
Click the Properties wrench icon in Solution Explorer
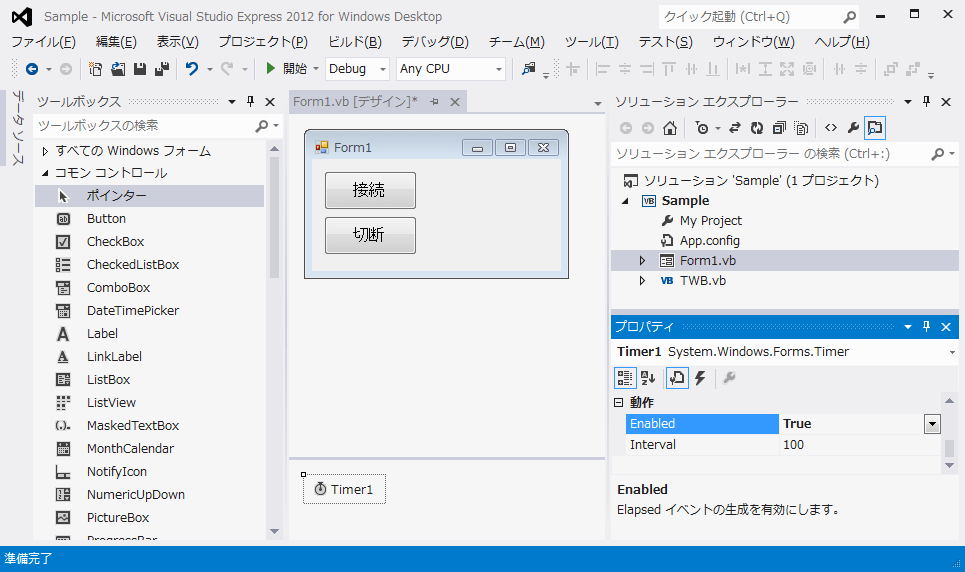853,128
